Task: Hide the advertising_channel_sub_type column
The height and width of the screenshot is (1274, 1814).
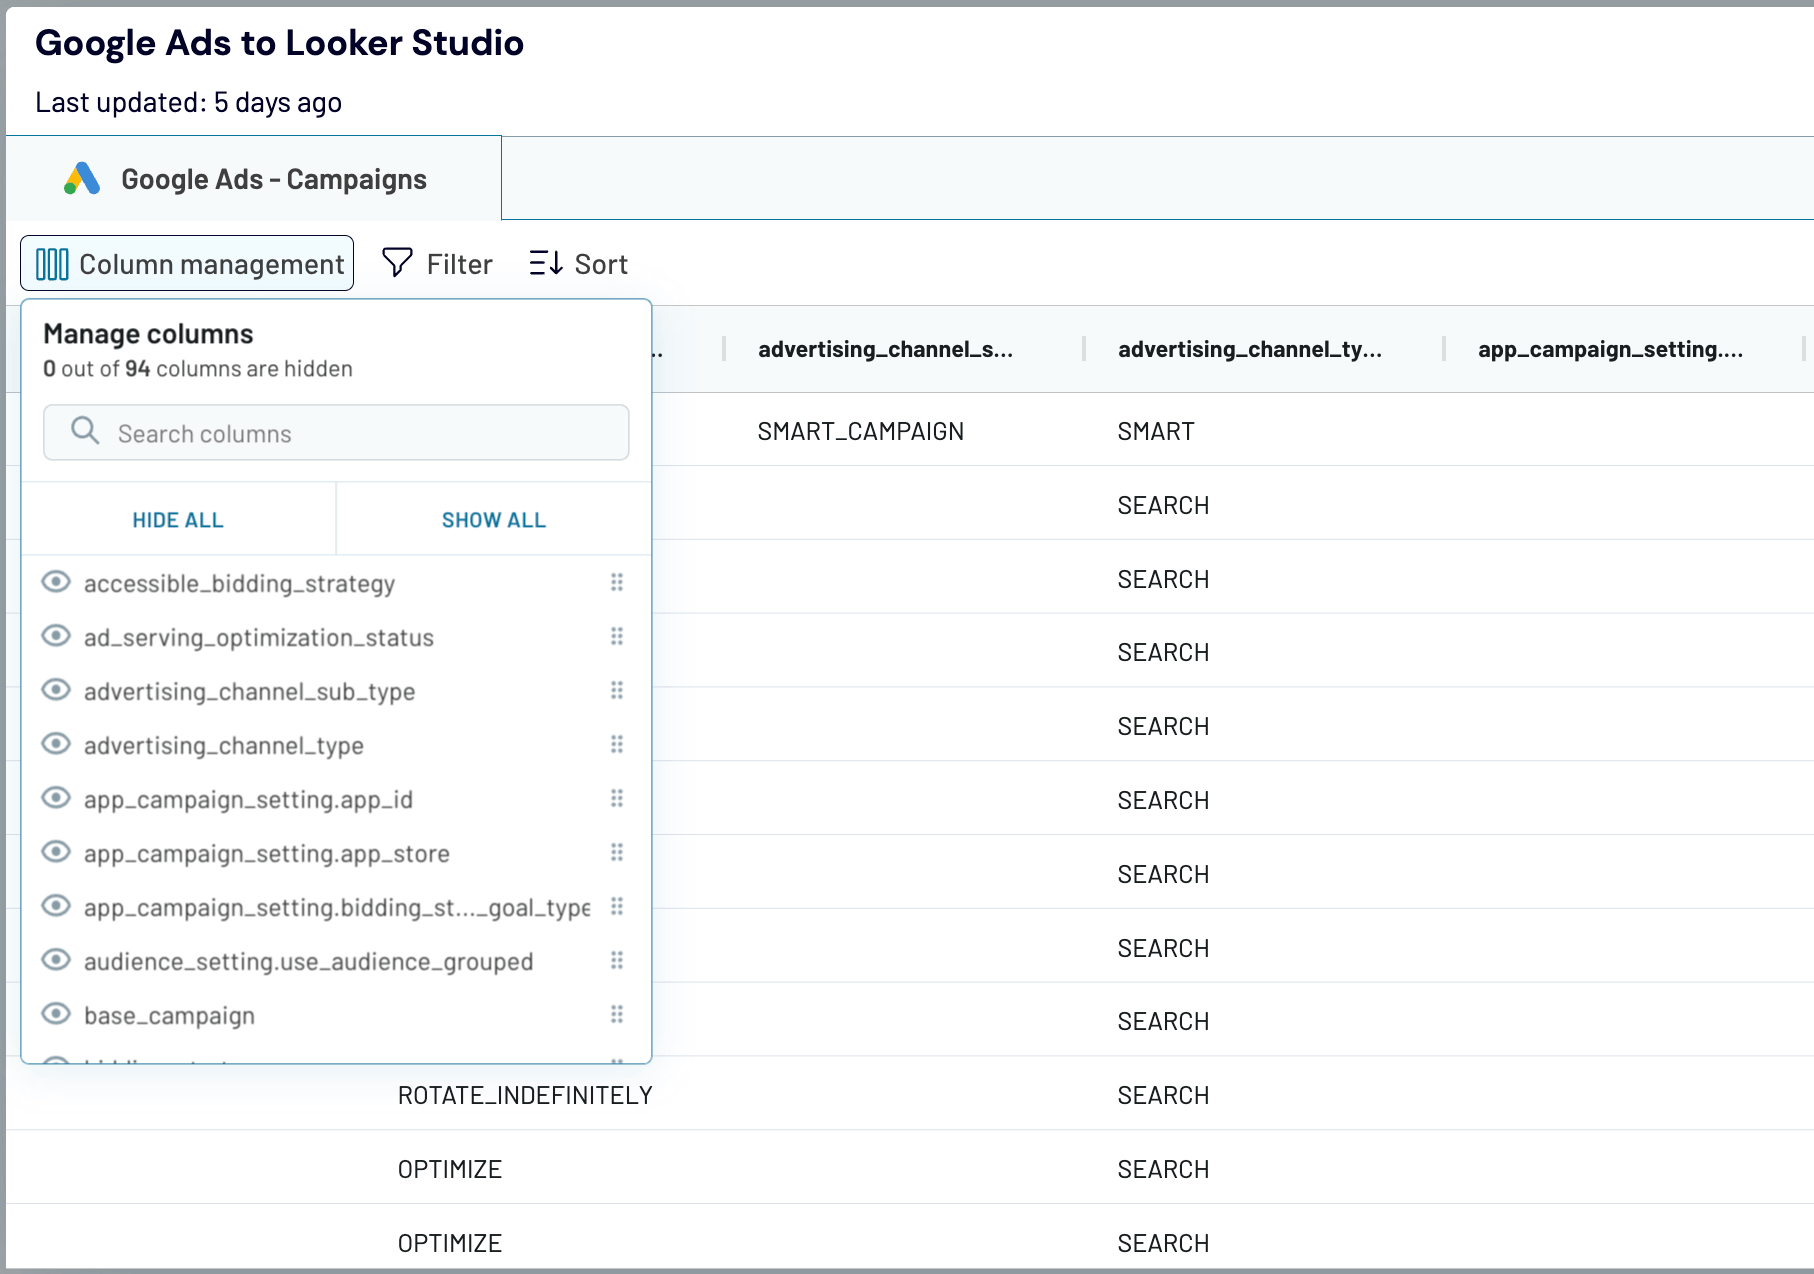Action: 57,690
